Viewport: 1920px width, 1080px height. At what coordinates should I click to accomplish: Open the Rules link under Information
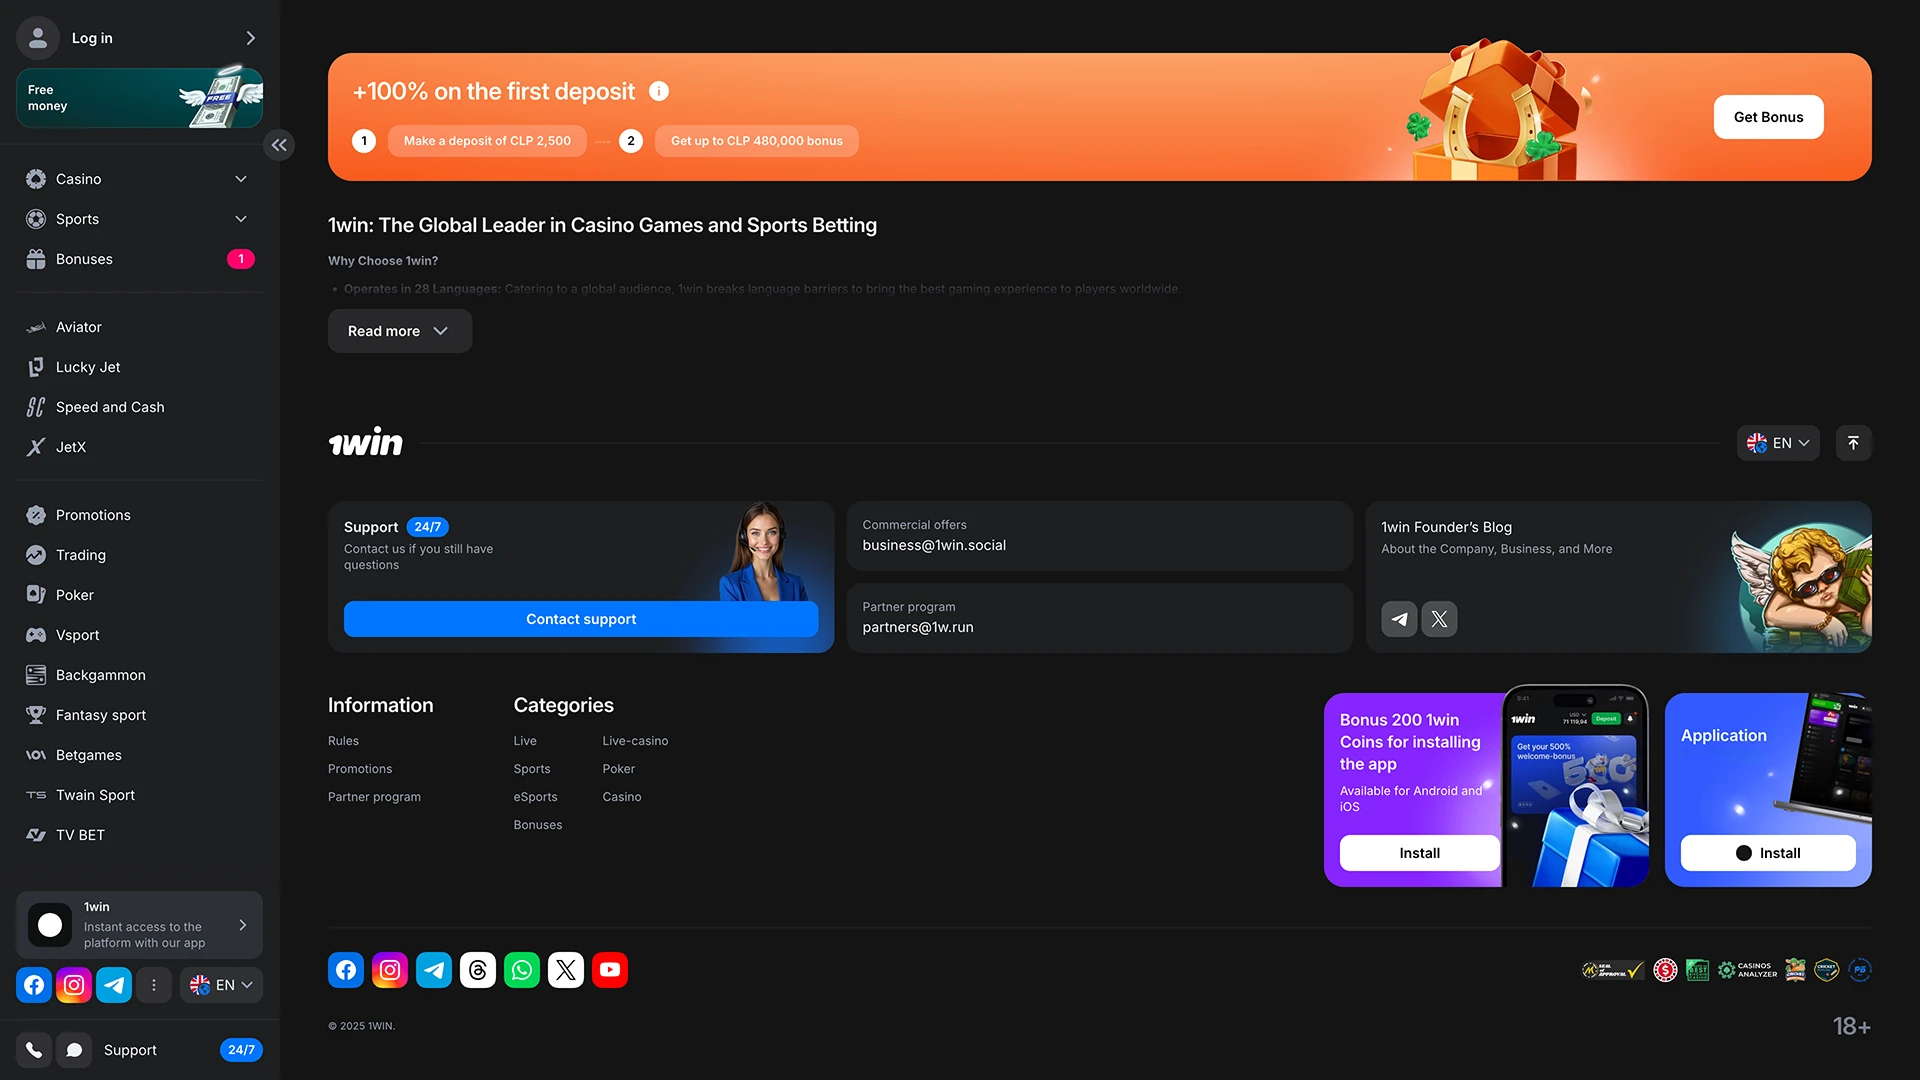(x=343, y=741)
